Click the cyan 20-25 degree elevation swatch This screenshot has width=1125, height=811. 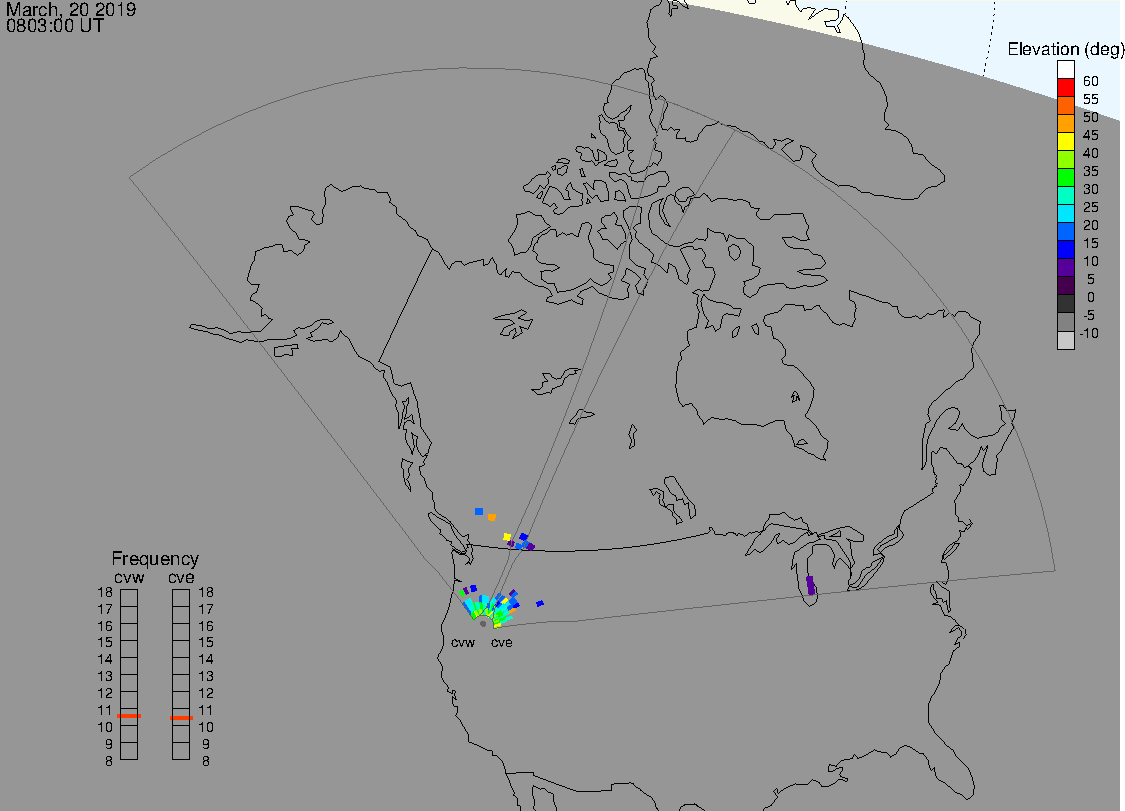pos(1065,213)
